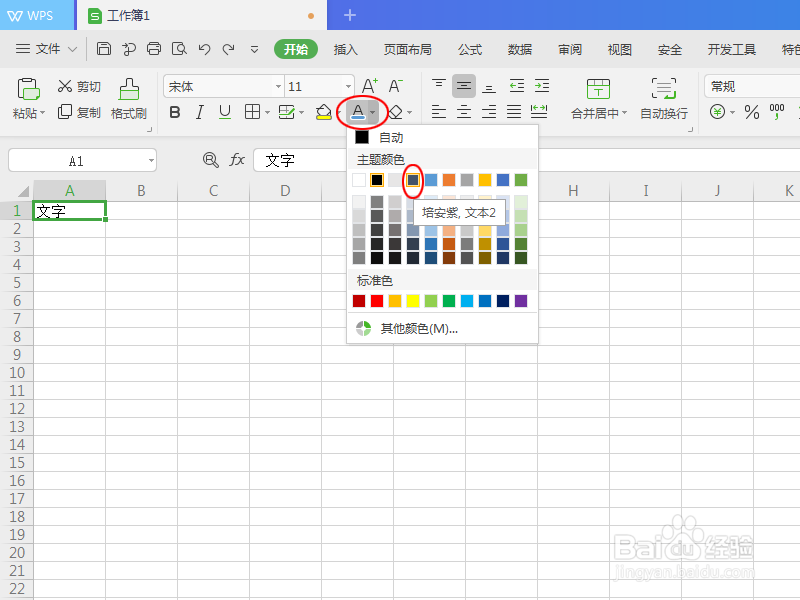Viewport: 800px width, 600px height.
Task: Click the borders grid icon
Action: tap(253, 112)
